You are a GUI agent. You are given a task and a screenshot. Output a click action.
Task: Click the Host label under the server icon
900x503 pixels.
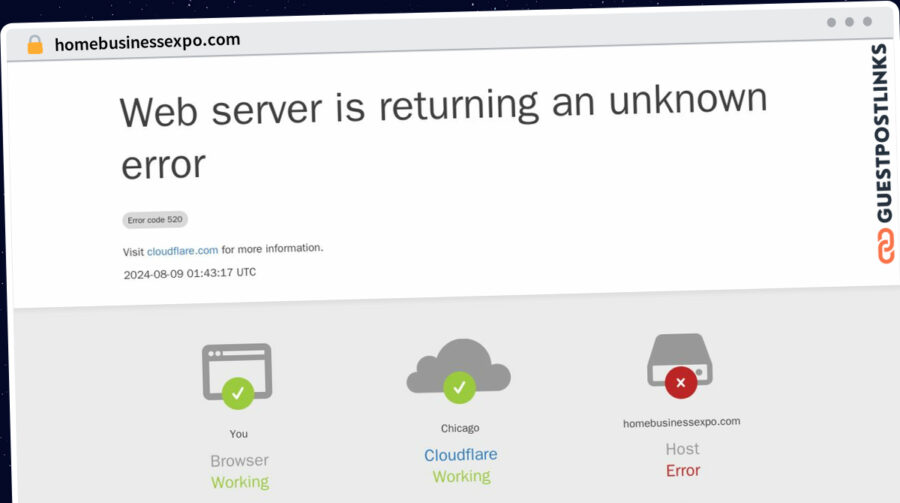point(682,449)
